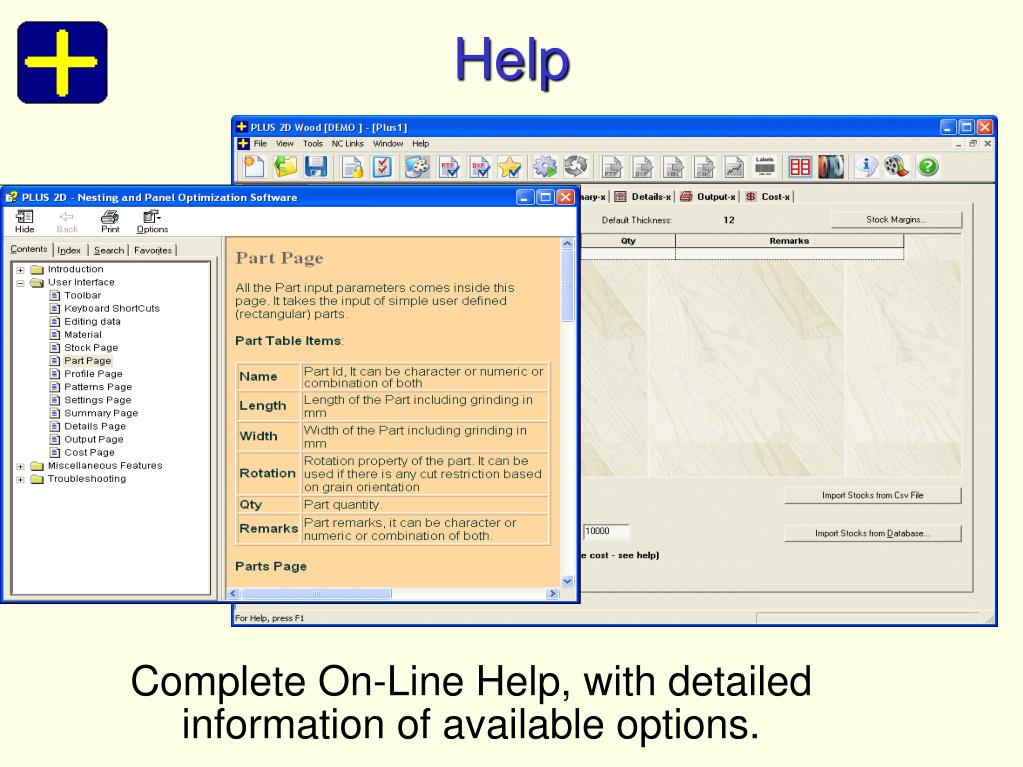The width and height of the screenshot is (1023, 767).
Task: Click help content horizontal scrollbar right arrow
Action: click(553, 594)
